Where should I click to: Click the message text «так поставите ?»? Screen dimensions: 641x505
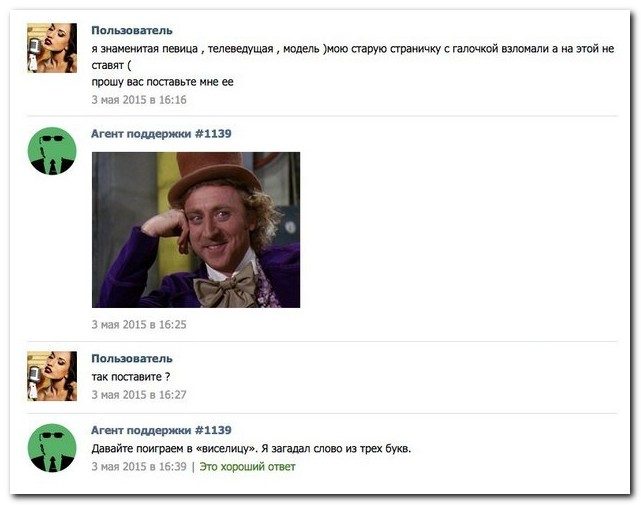131,376
